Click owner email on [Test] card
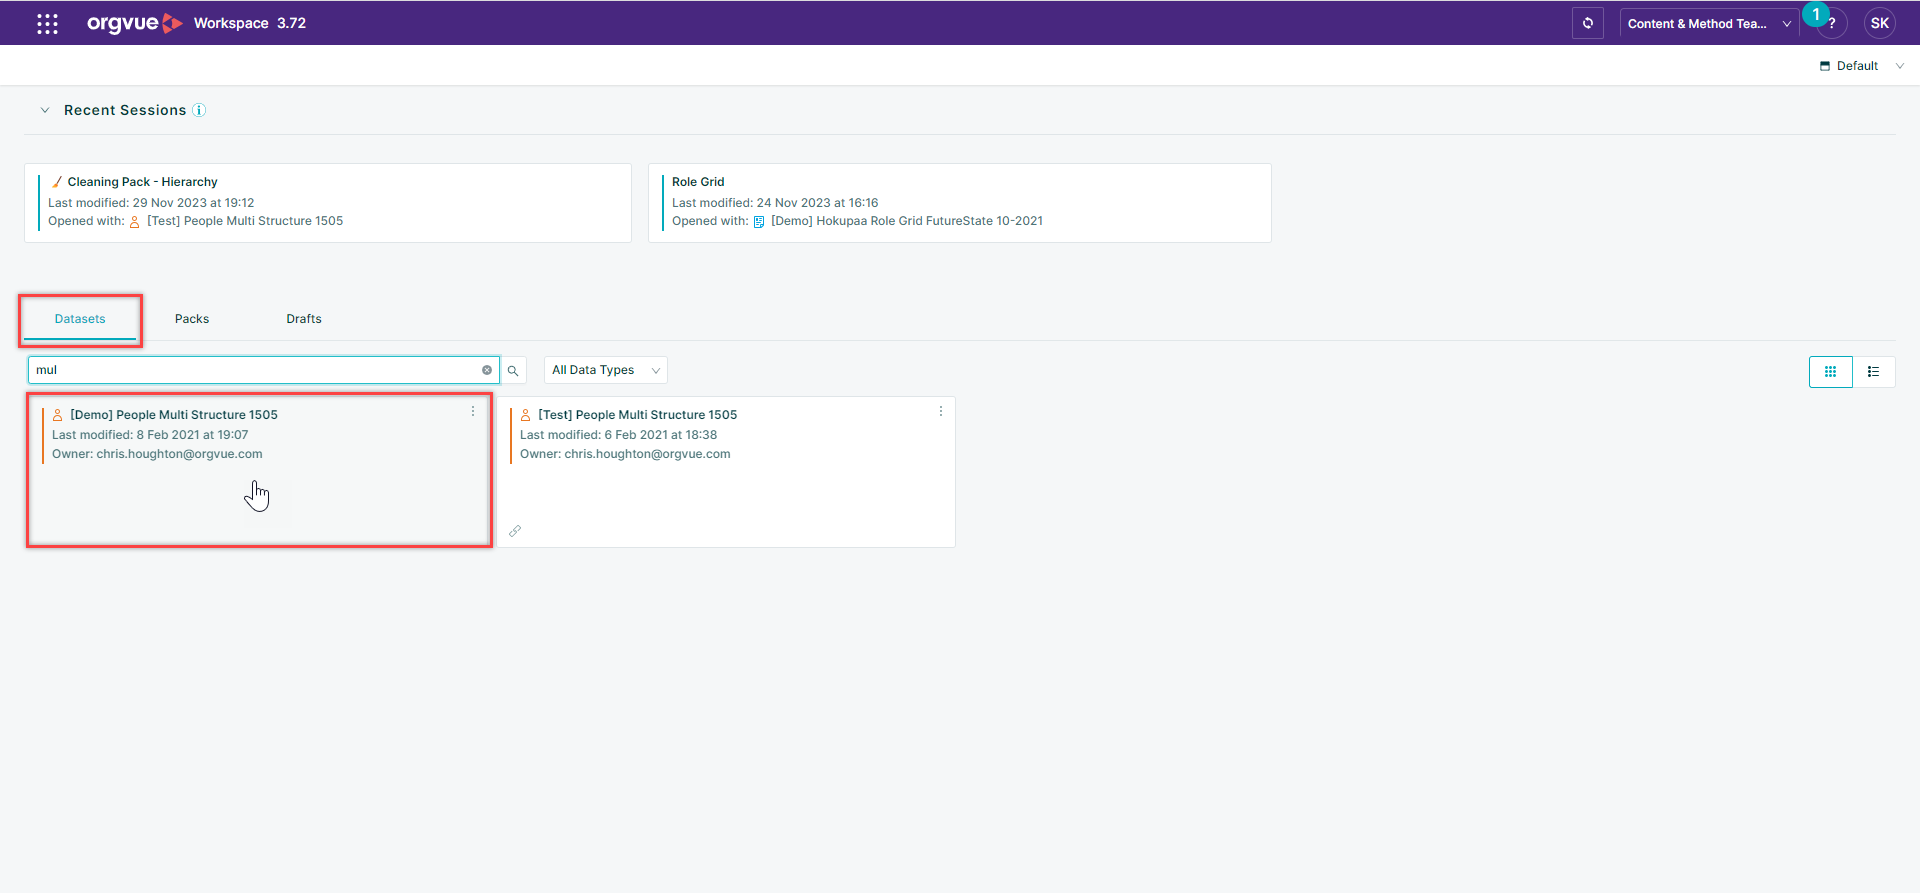 pos(647,454)
